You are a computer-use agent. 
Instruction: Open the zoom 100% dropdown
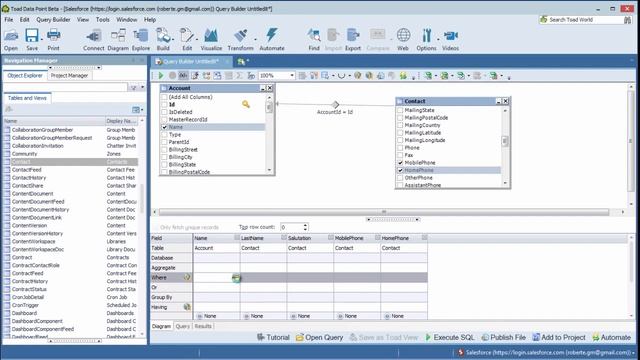[291, 76]
